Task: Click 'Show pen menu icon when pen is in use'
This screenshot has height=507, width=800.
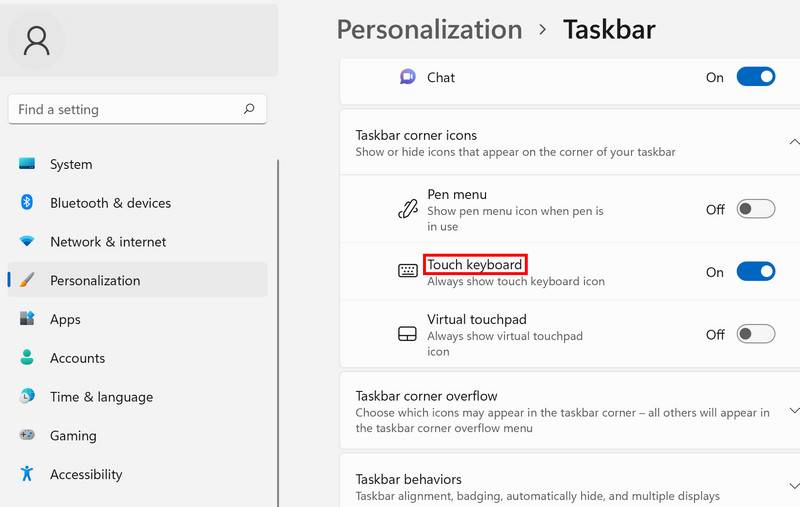Action: click(515, 218)
